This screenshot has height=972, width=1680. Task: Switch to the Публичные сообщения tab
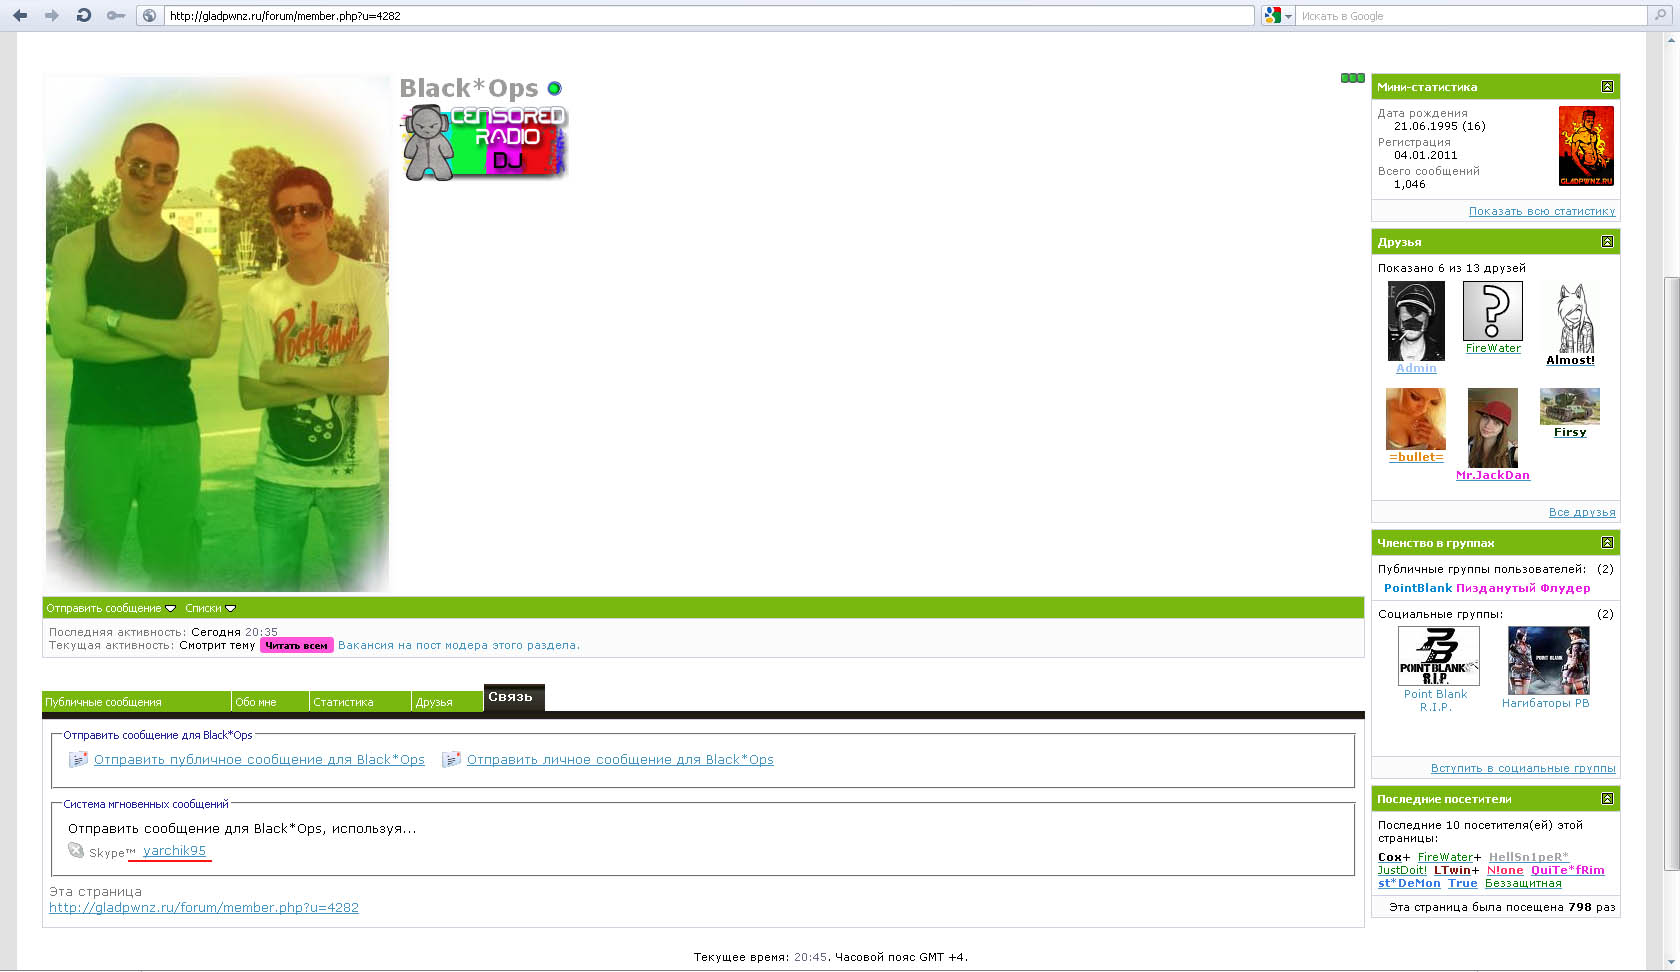(x=136, y=702)
